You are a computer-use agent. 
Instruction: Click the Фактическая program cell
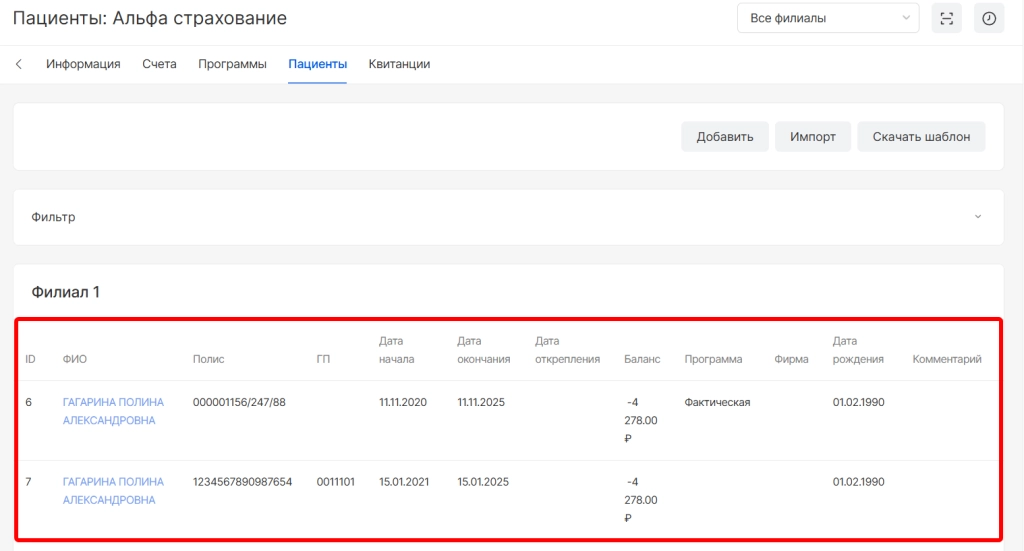[x=717, y=402]
